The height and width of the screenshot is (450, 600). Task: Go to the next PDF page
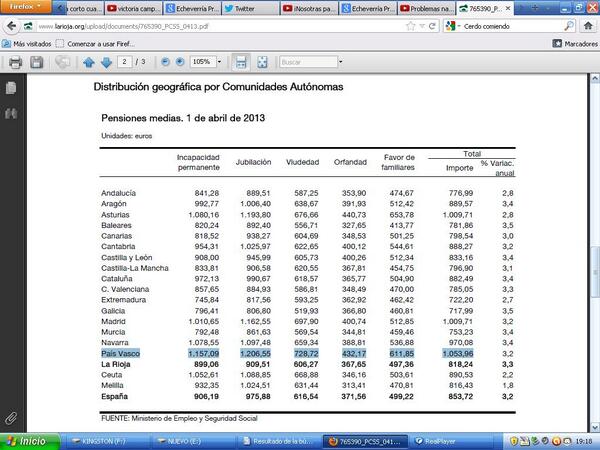tap(106, 62)
